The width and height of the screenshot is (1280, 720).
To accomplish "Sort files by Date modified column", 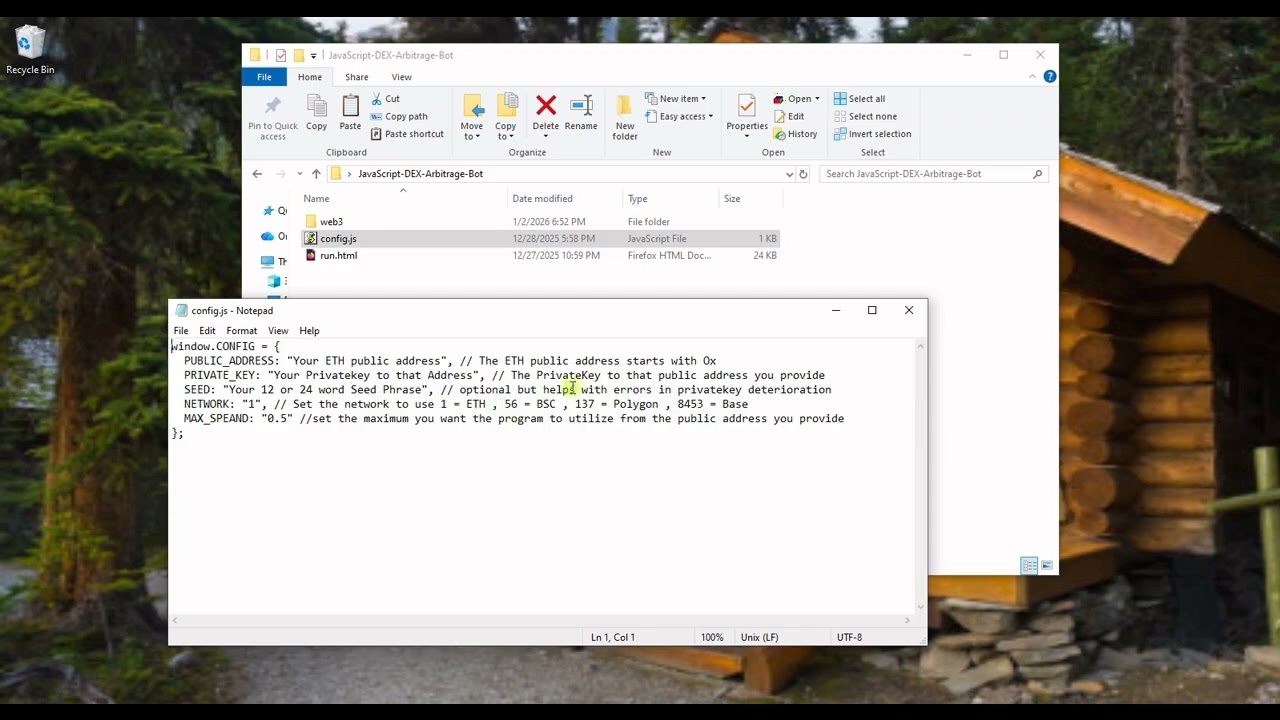I will pyautogui.click(x=566, y=199).
